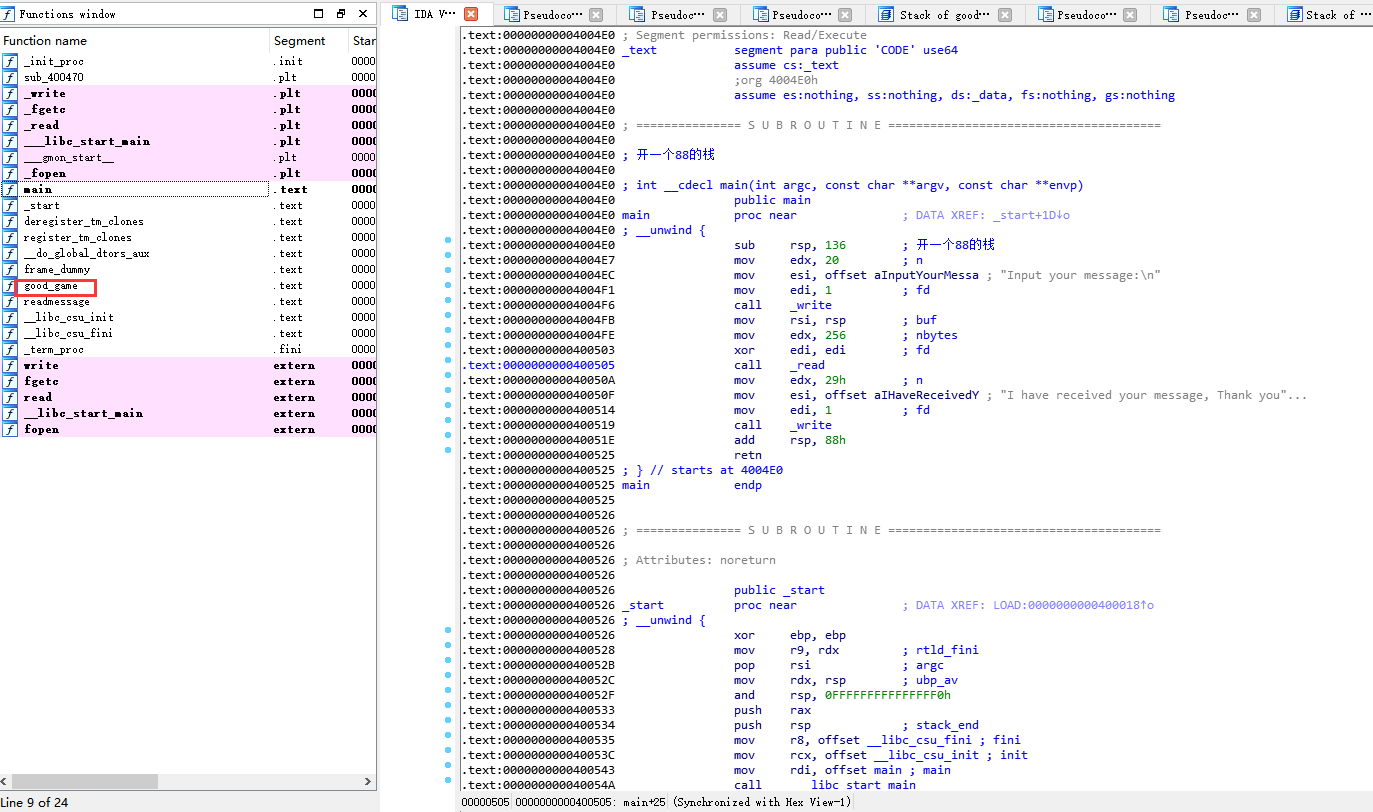This screenshot has width=1373, height=812.
Task: Click the Stack of good tab's icon
Action: click(885, 15)
